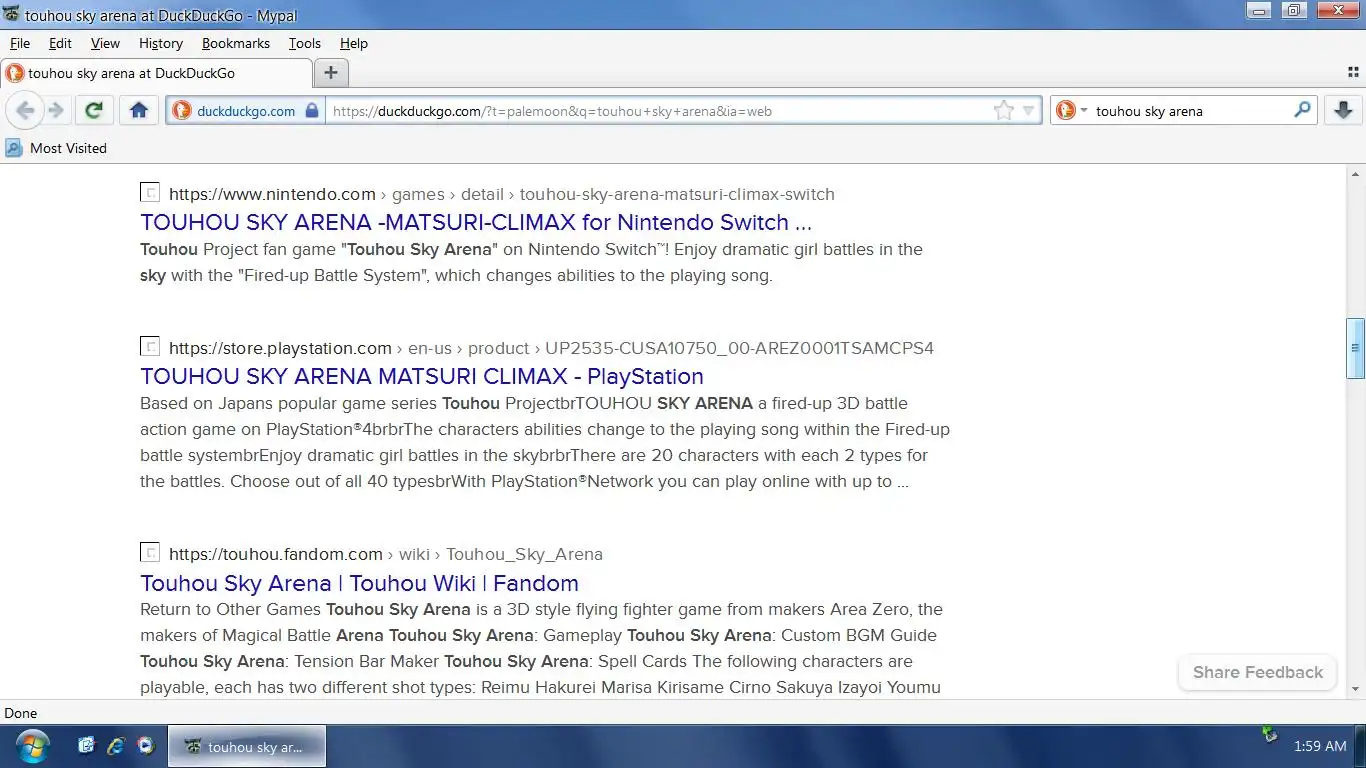Open the File menu
This screenshot has height=768, width=1366.
(x=20, y=43)
